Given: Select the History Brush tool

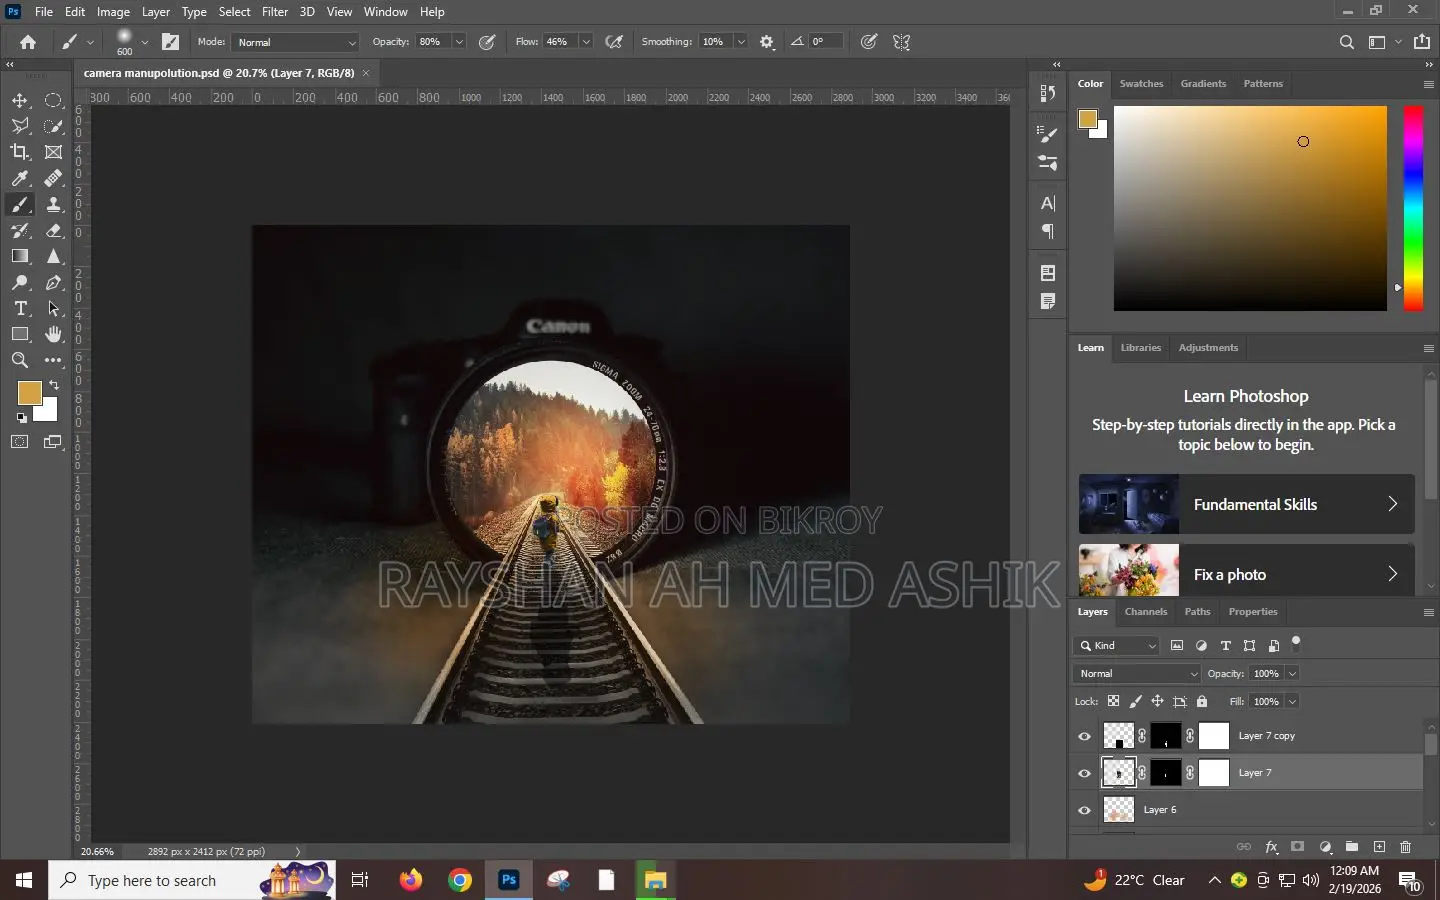Looking at the screenshot, I should (20, 230).
